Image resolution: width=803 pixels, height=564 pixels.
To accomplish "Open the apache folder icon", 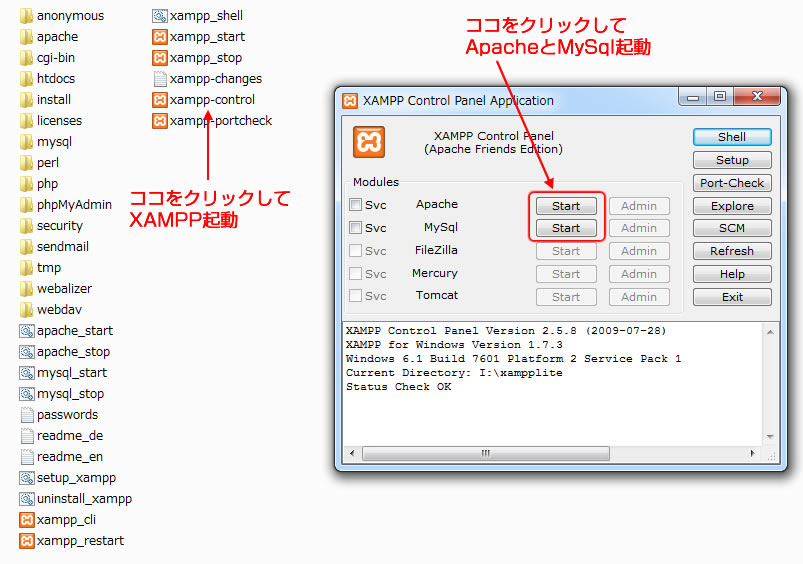I will [x=27, y=37].
